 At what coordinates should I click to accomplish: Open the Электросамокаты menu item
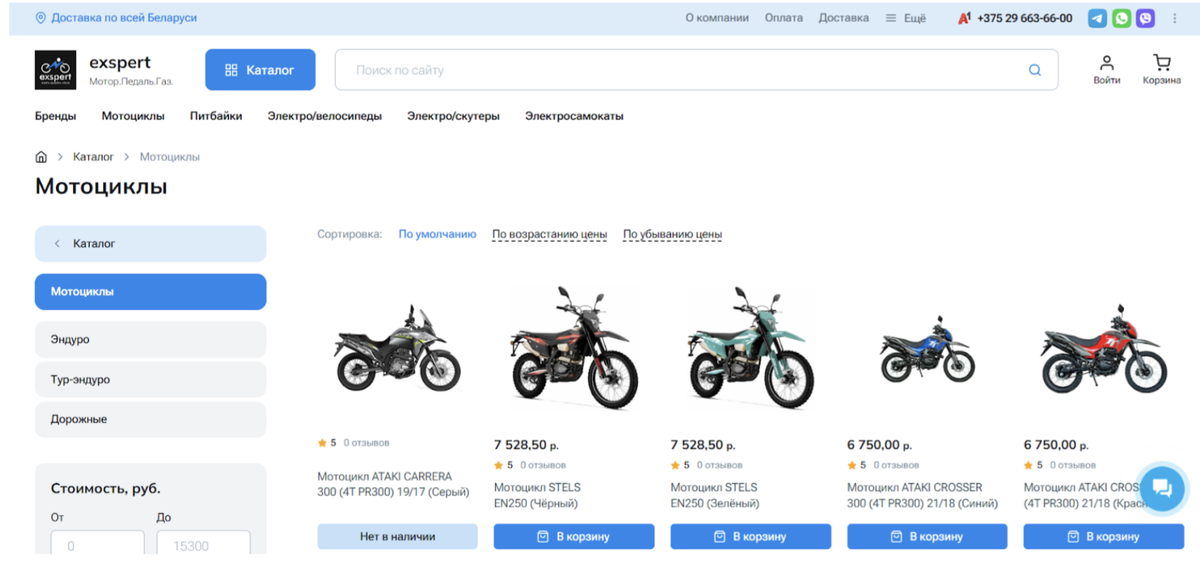pyautogui.click(x=574, y=116)
